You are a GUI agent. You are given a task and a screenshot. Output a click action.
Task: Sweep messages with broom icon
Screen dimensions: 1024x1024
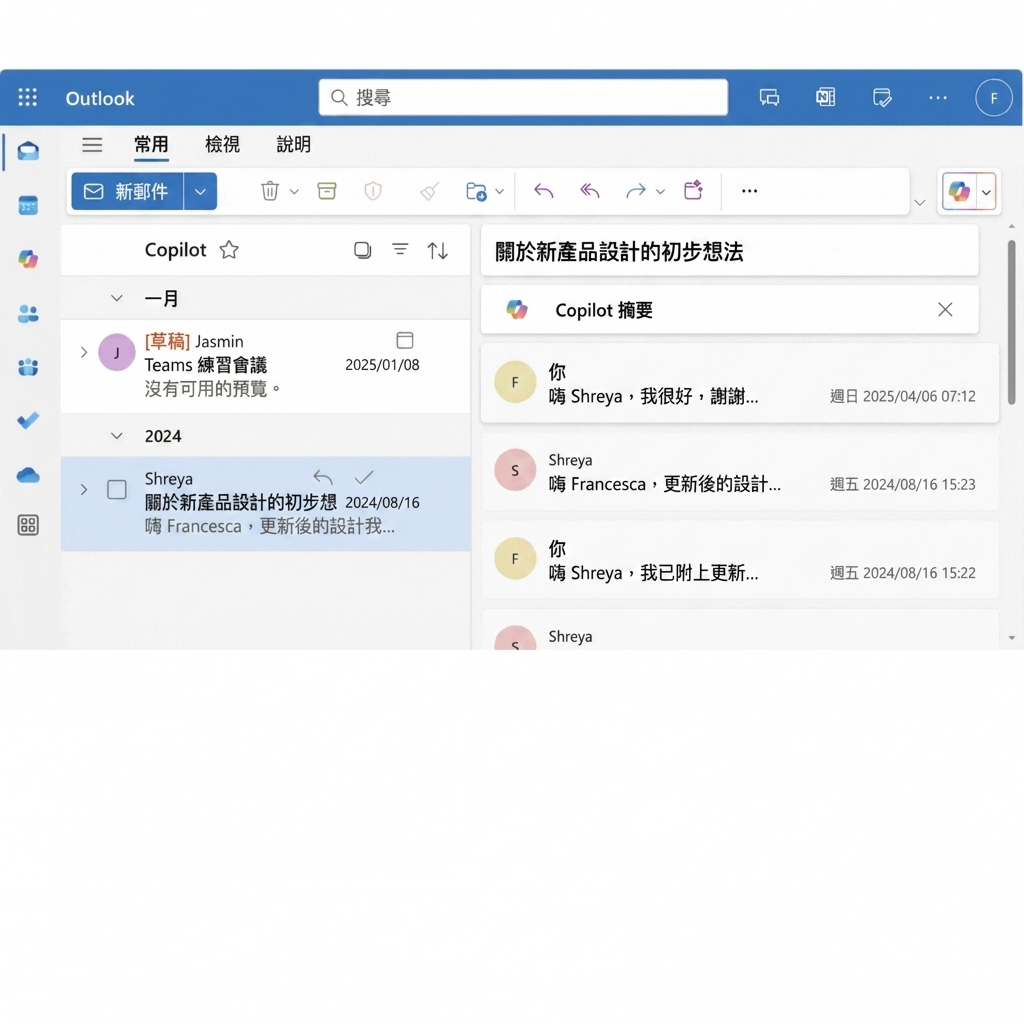click(x=429, y=191)
